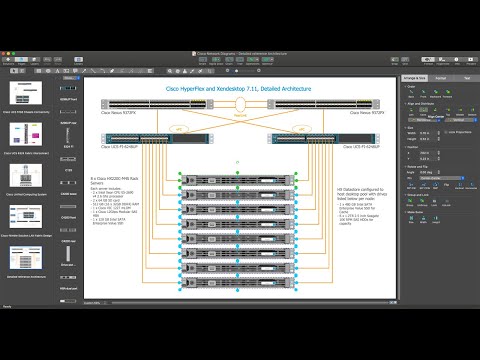
Task: Open the library selector dropdown
Action: click(x=72, y=78)
